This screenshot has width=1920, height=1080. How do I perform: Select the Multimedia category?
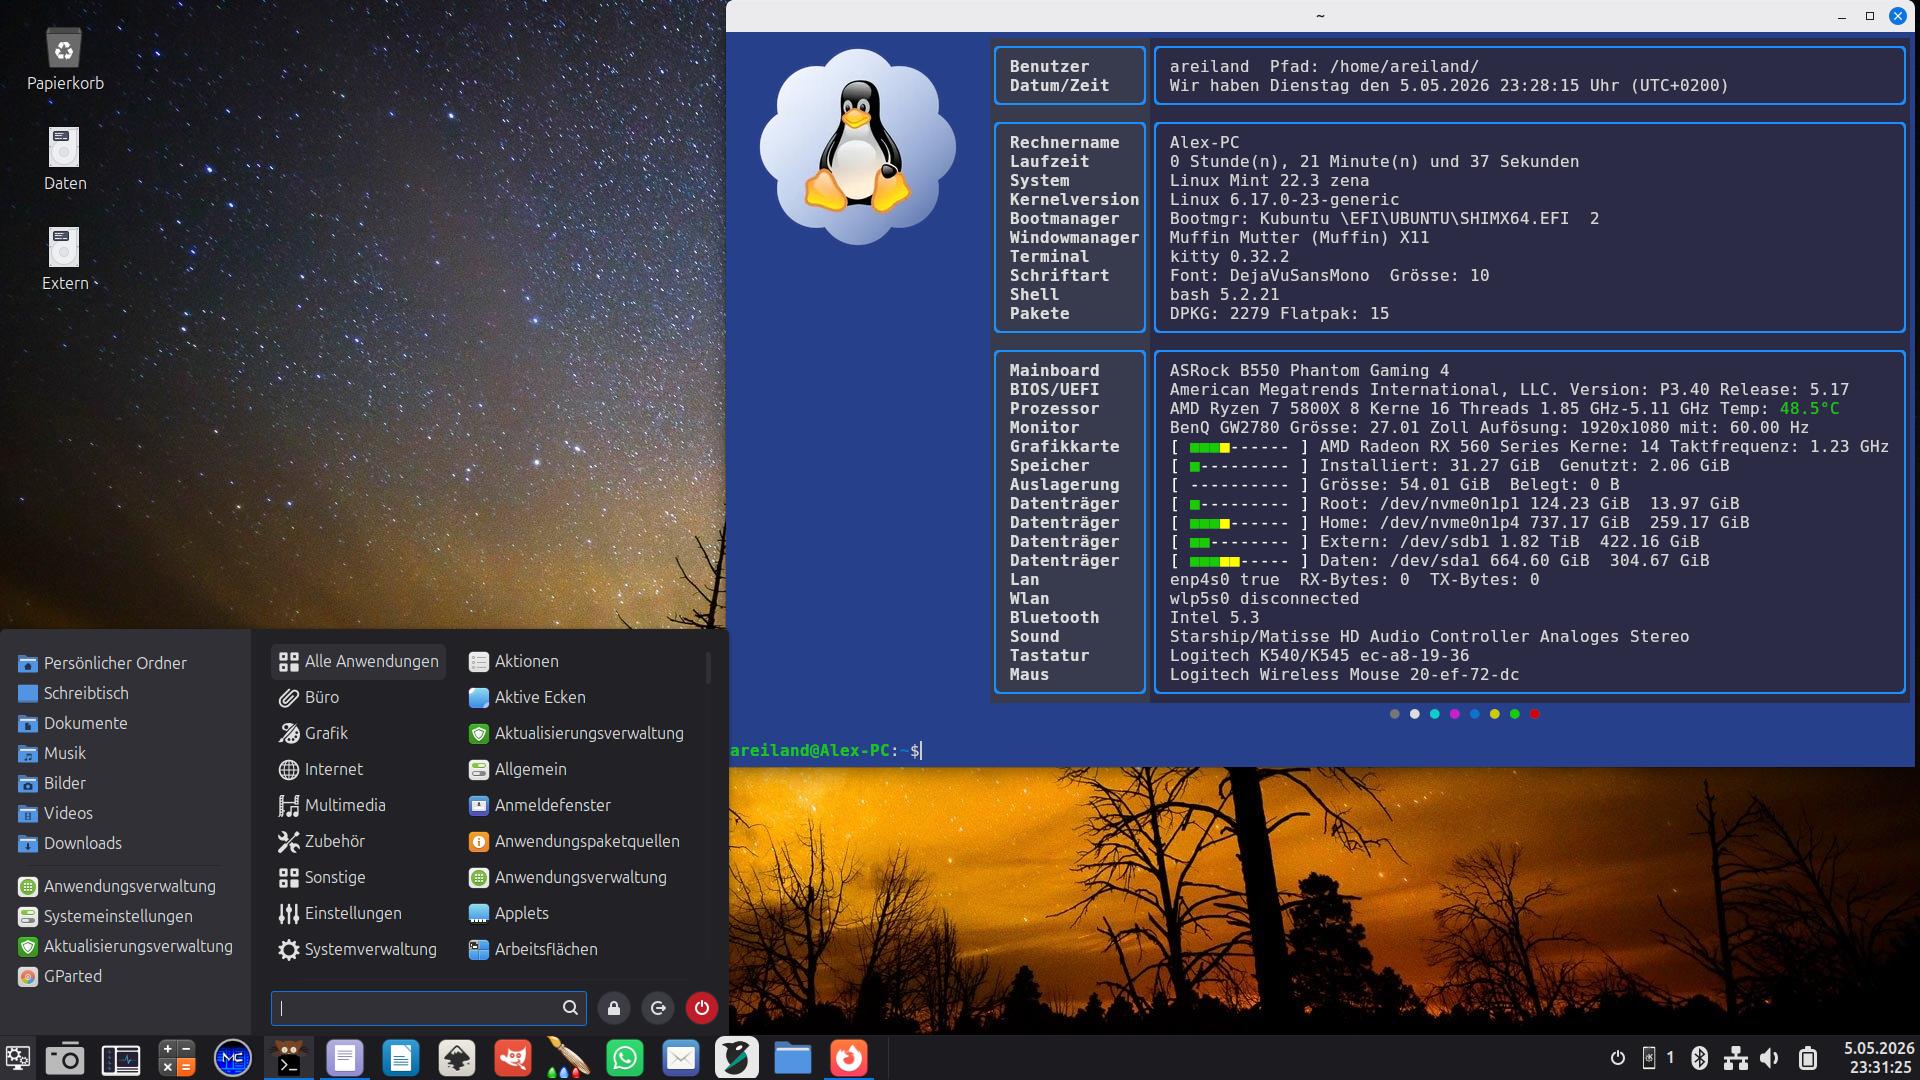click(x=359, y=805)
